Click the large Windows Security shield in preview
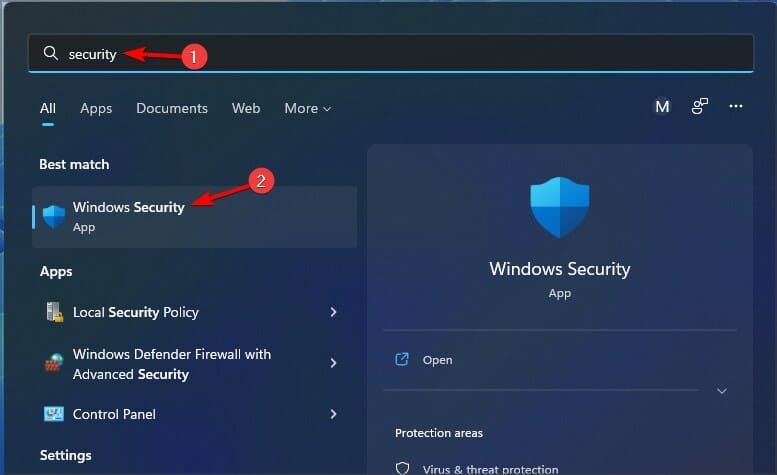This screenshot has width=777, height=475. click(559, 208)
